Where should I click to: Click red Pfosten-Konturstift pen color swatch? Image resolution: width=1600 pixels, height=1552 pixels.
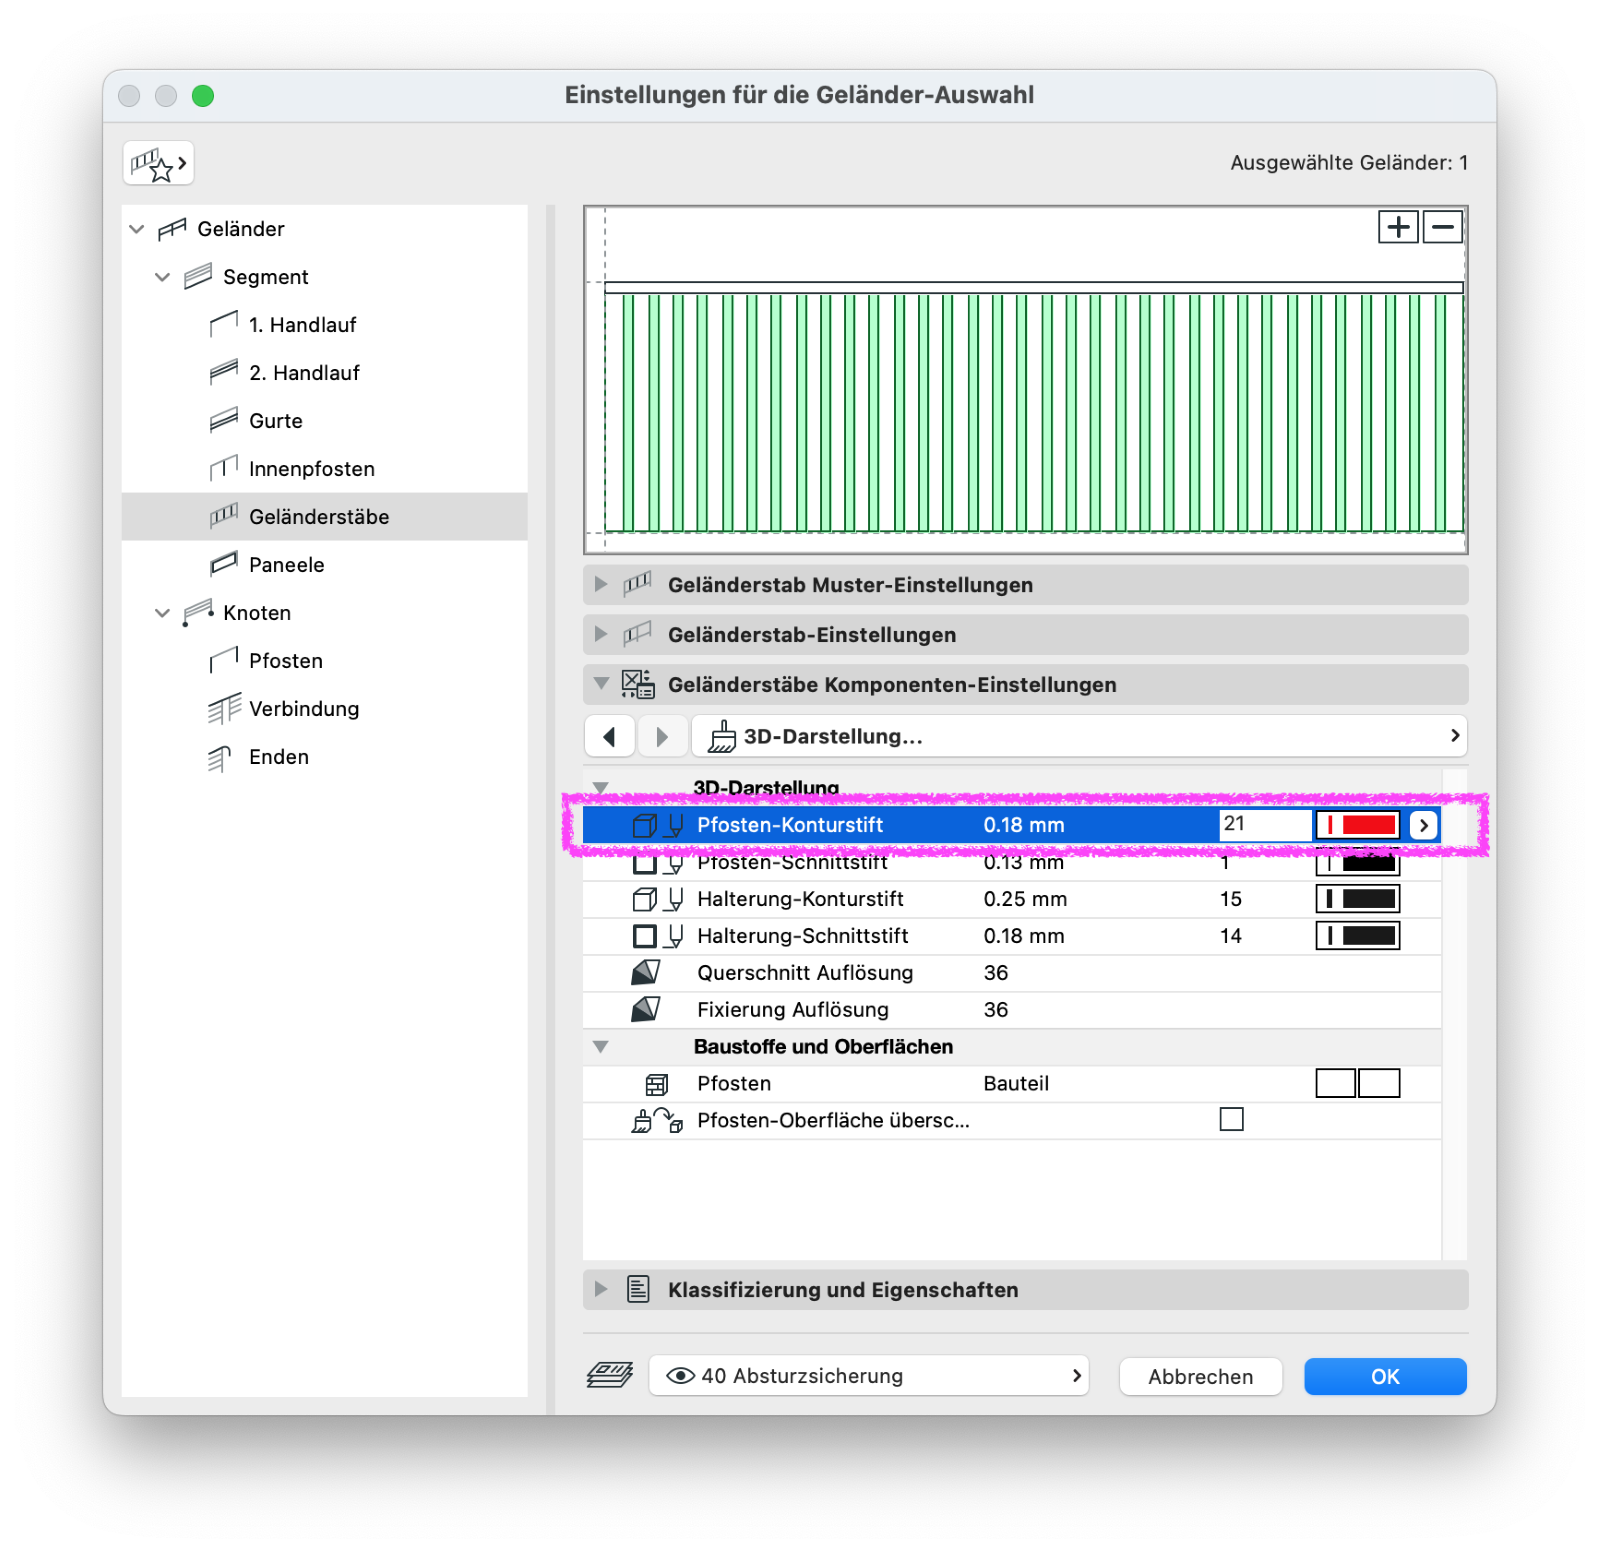click(x=1358, y=825)
